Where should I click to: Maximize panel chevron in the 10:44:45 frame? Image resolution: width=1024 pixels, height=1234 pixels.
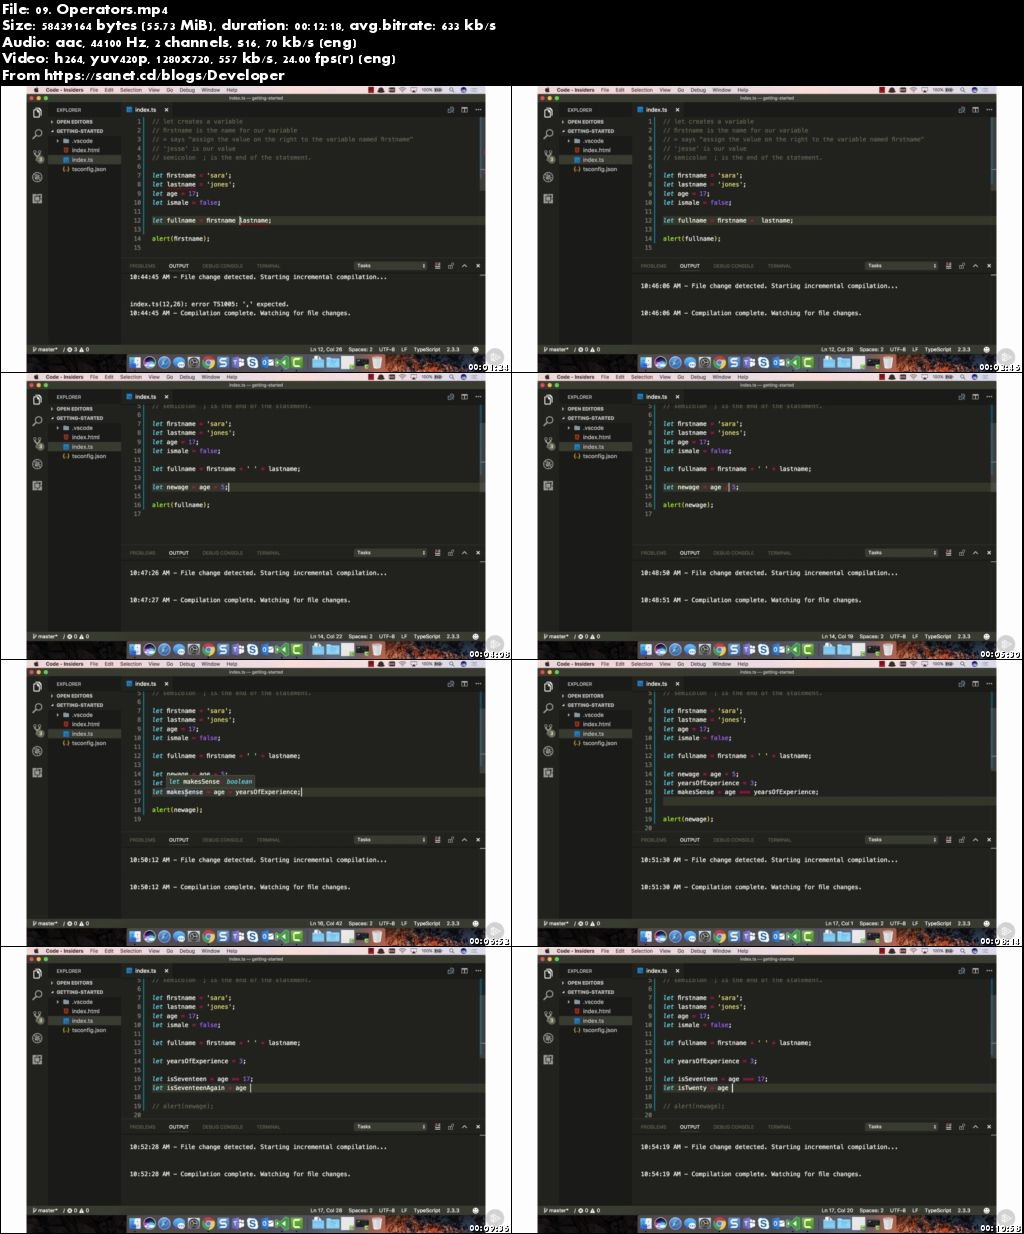click(464, 265)
